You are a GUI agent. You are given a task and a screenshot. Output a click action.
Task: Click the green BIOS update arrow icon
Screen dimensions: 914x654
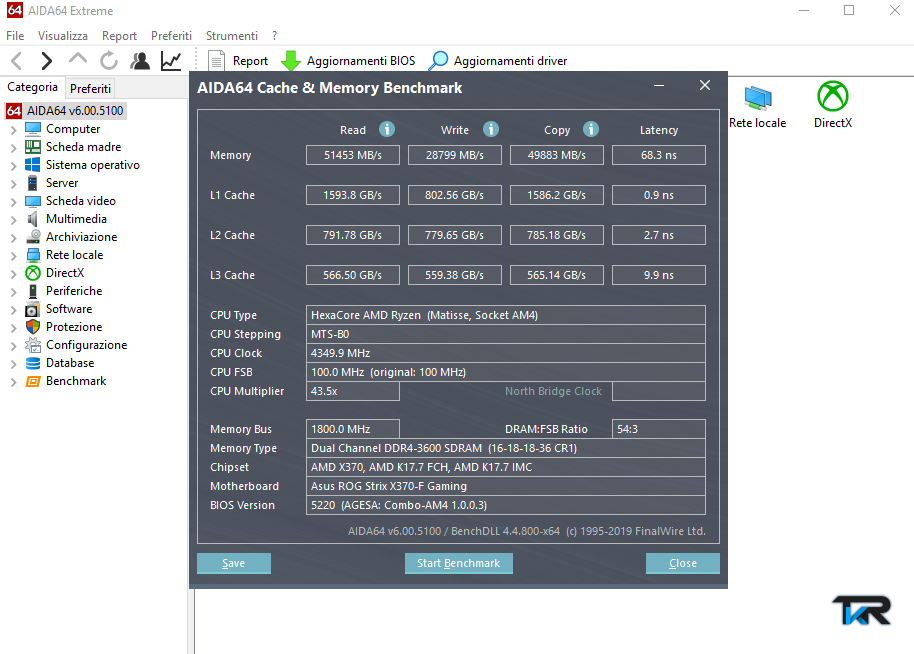(x=290, y=61)
